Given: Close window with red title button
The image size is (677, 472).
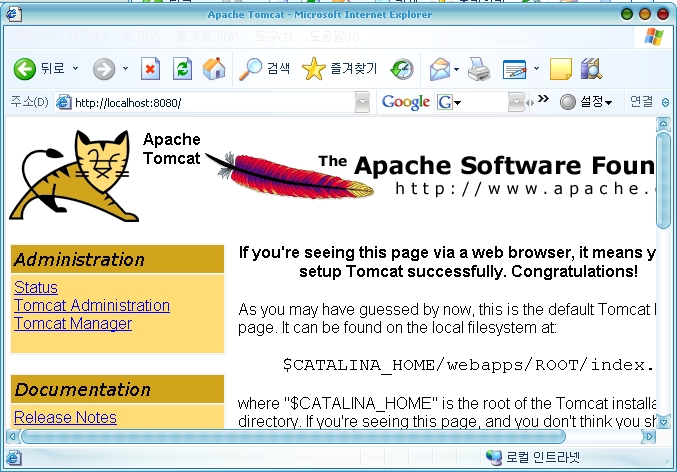Looking at the screenshot, I should [663, 14].
